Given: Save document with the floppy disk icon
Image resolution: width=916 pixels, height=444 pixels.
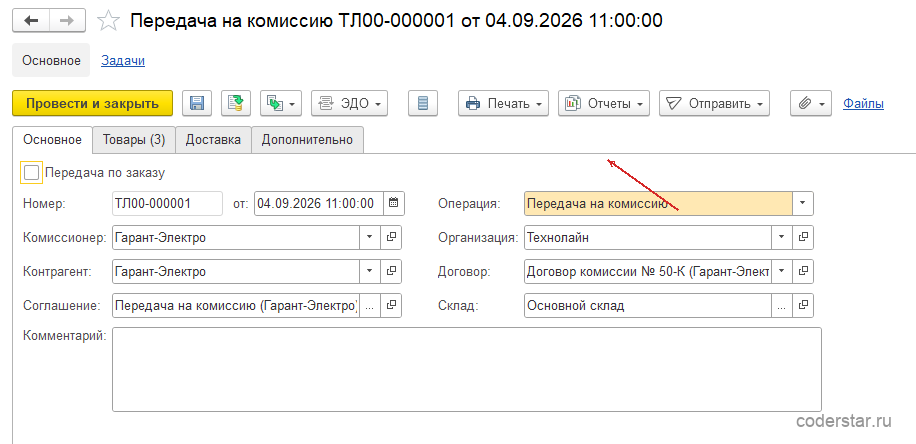Looking at the screenshot, I should pyautogui.click(x=197, y=104).
